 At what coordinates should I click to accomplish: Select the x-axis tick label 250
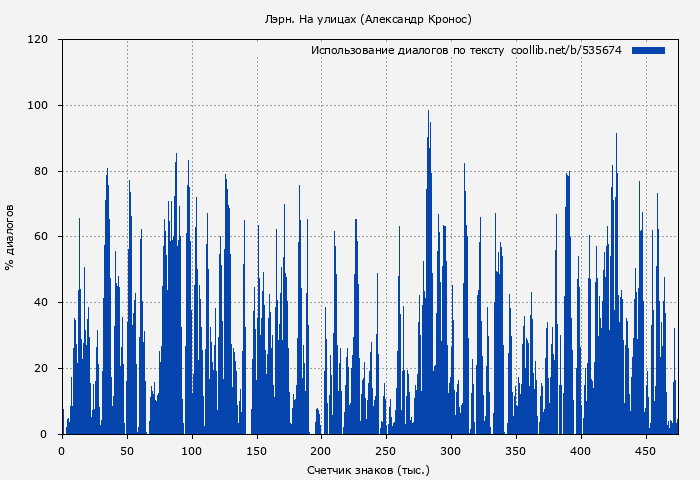coord(386,451)
